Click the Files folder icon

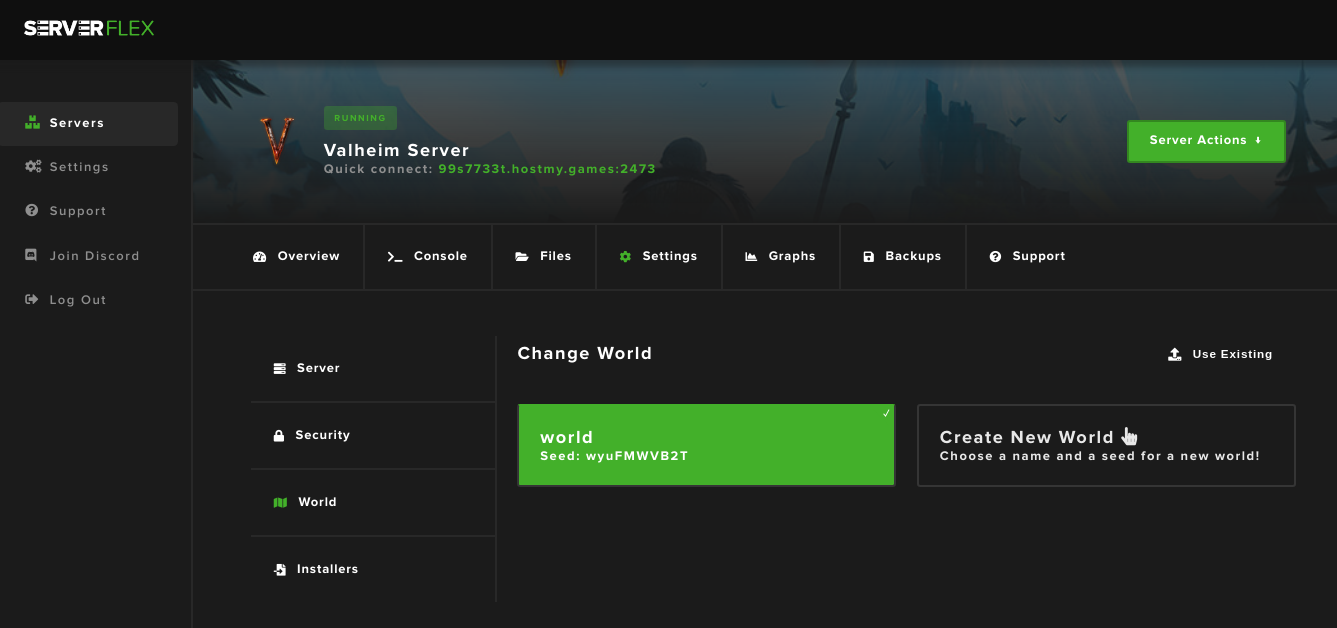pos(522,257)
